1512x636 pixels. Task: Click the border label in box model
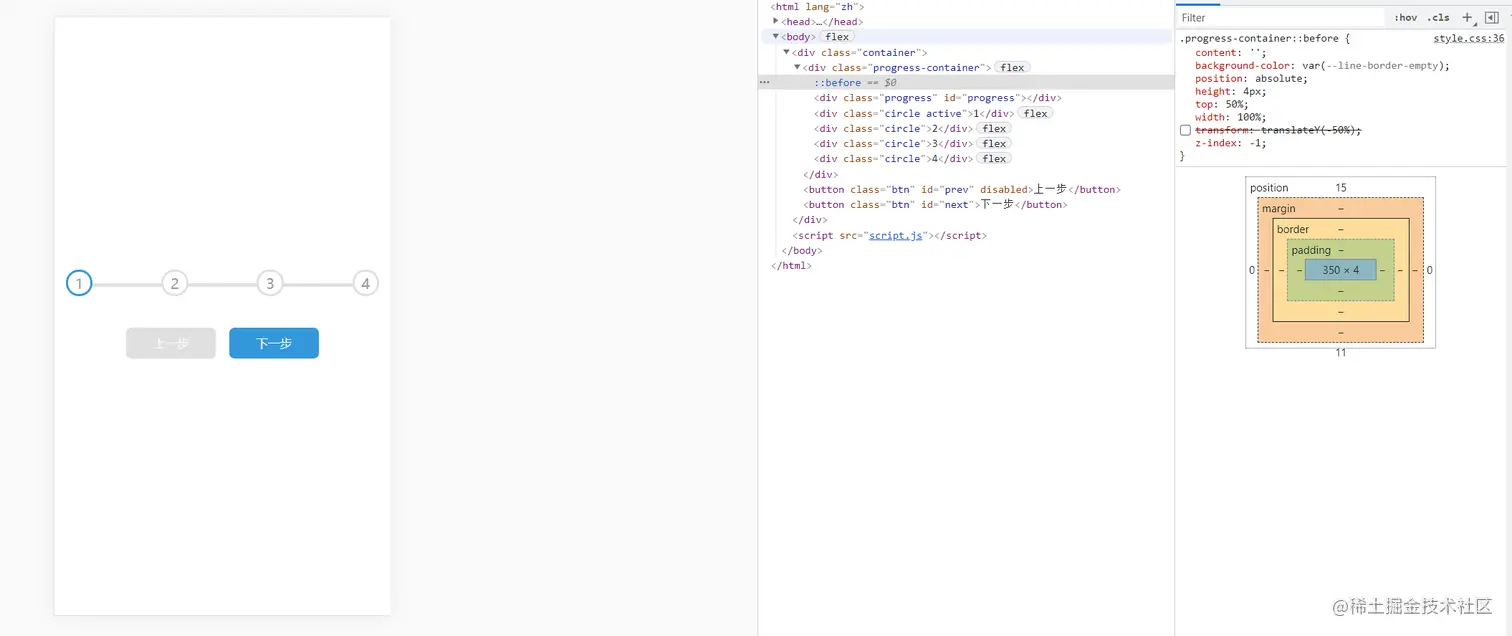point(1293,229)
